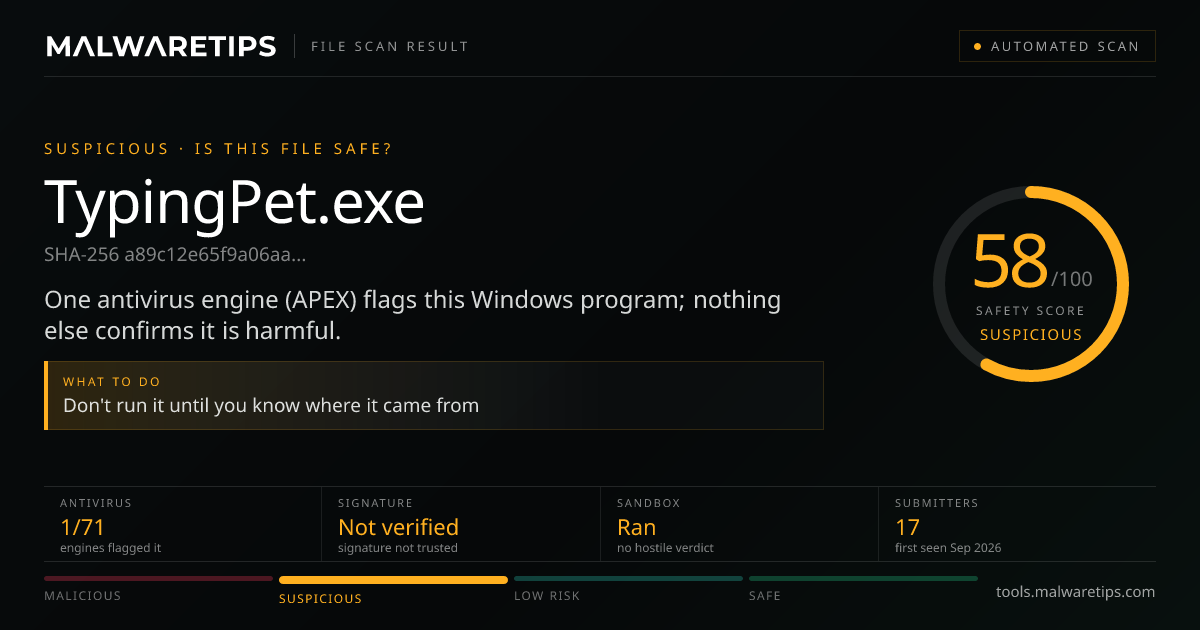
Task: Click the 'Safety Score' label
Action: (1030, 311)
